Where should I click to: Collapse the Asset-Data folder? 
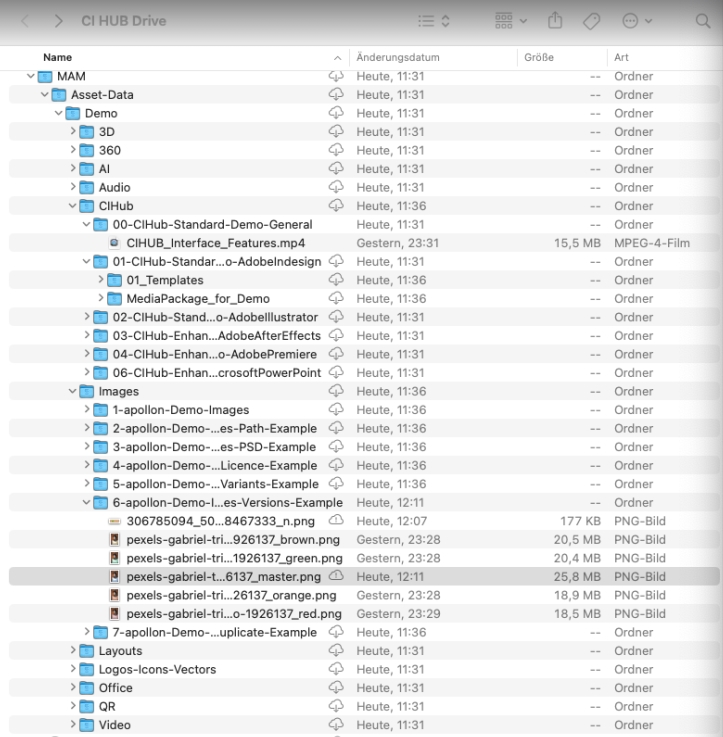point(45,94)
